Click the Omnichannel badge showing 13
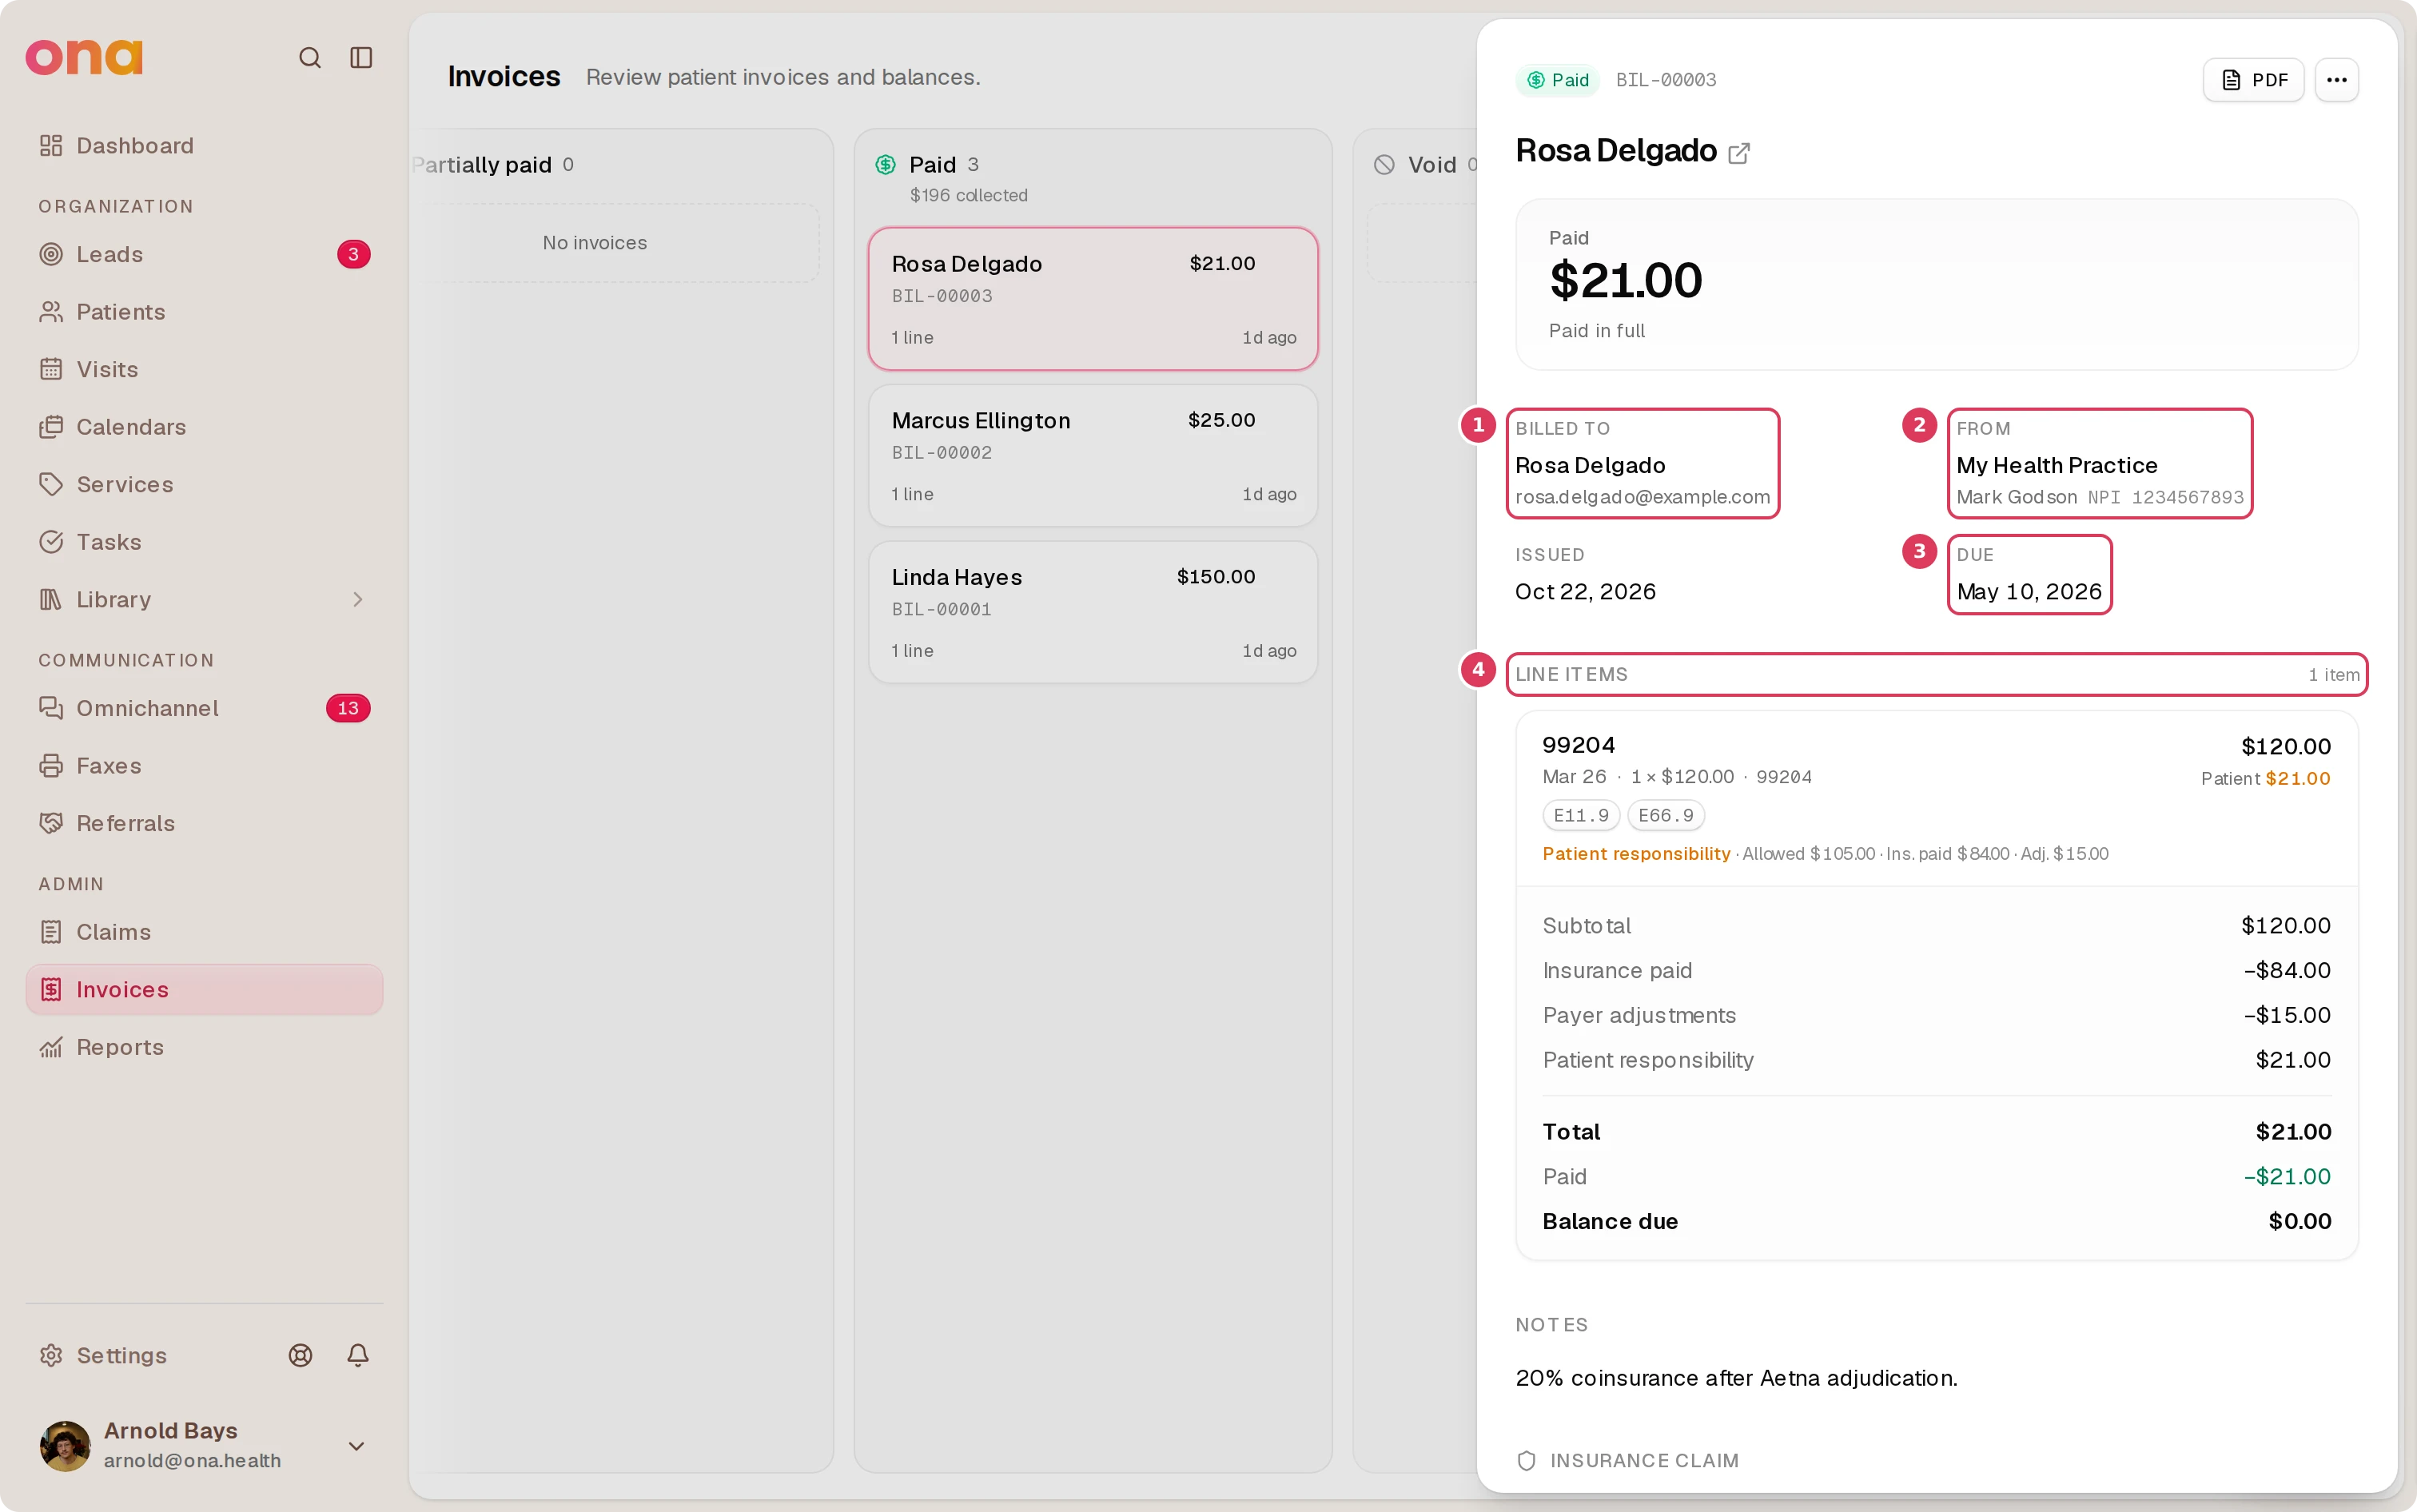The width and height of the screenshot is (2417, 1512). (x=348, y=708)
